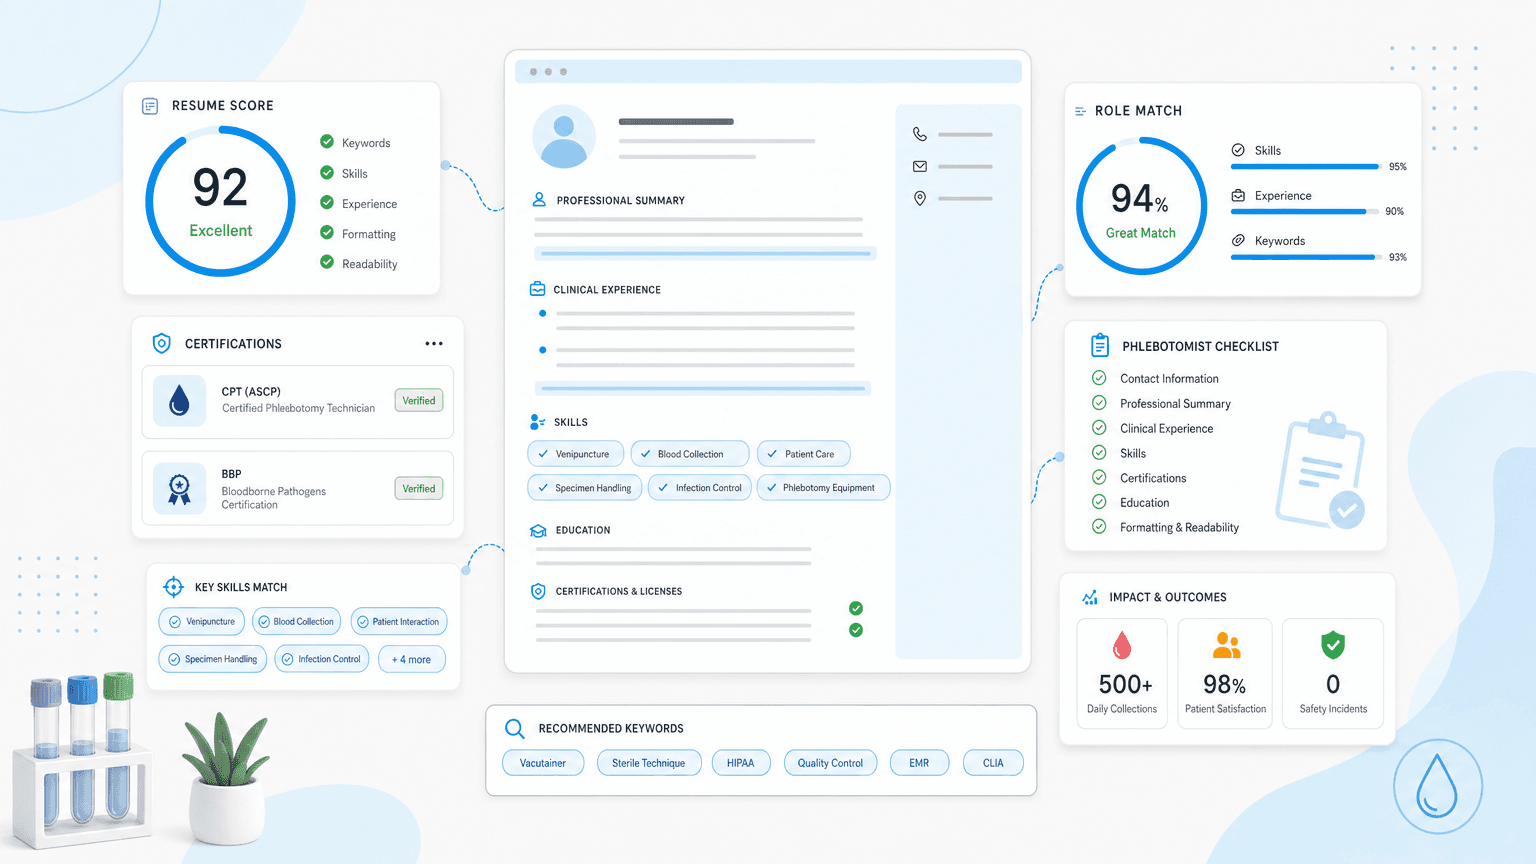Screen dimensions: 1536x864
Task: Click the Patient Interaction skill chip
Action: pyautogui.click(x=399, y=622)
